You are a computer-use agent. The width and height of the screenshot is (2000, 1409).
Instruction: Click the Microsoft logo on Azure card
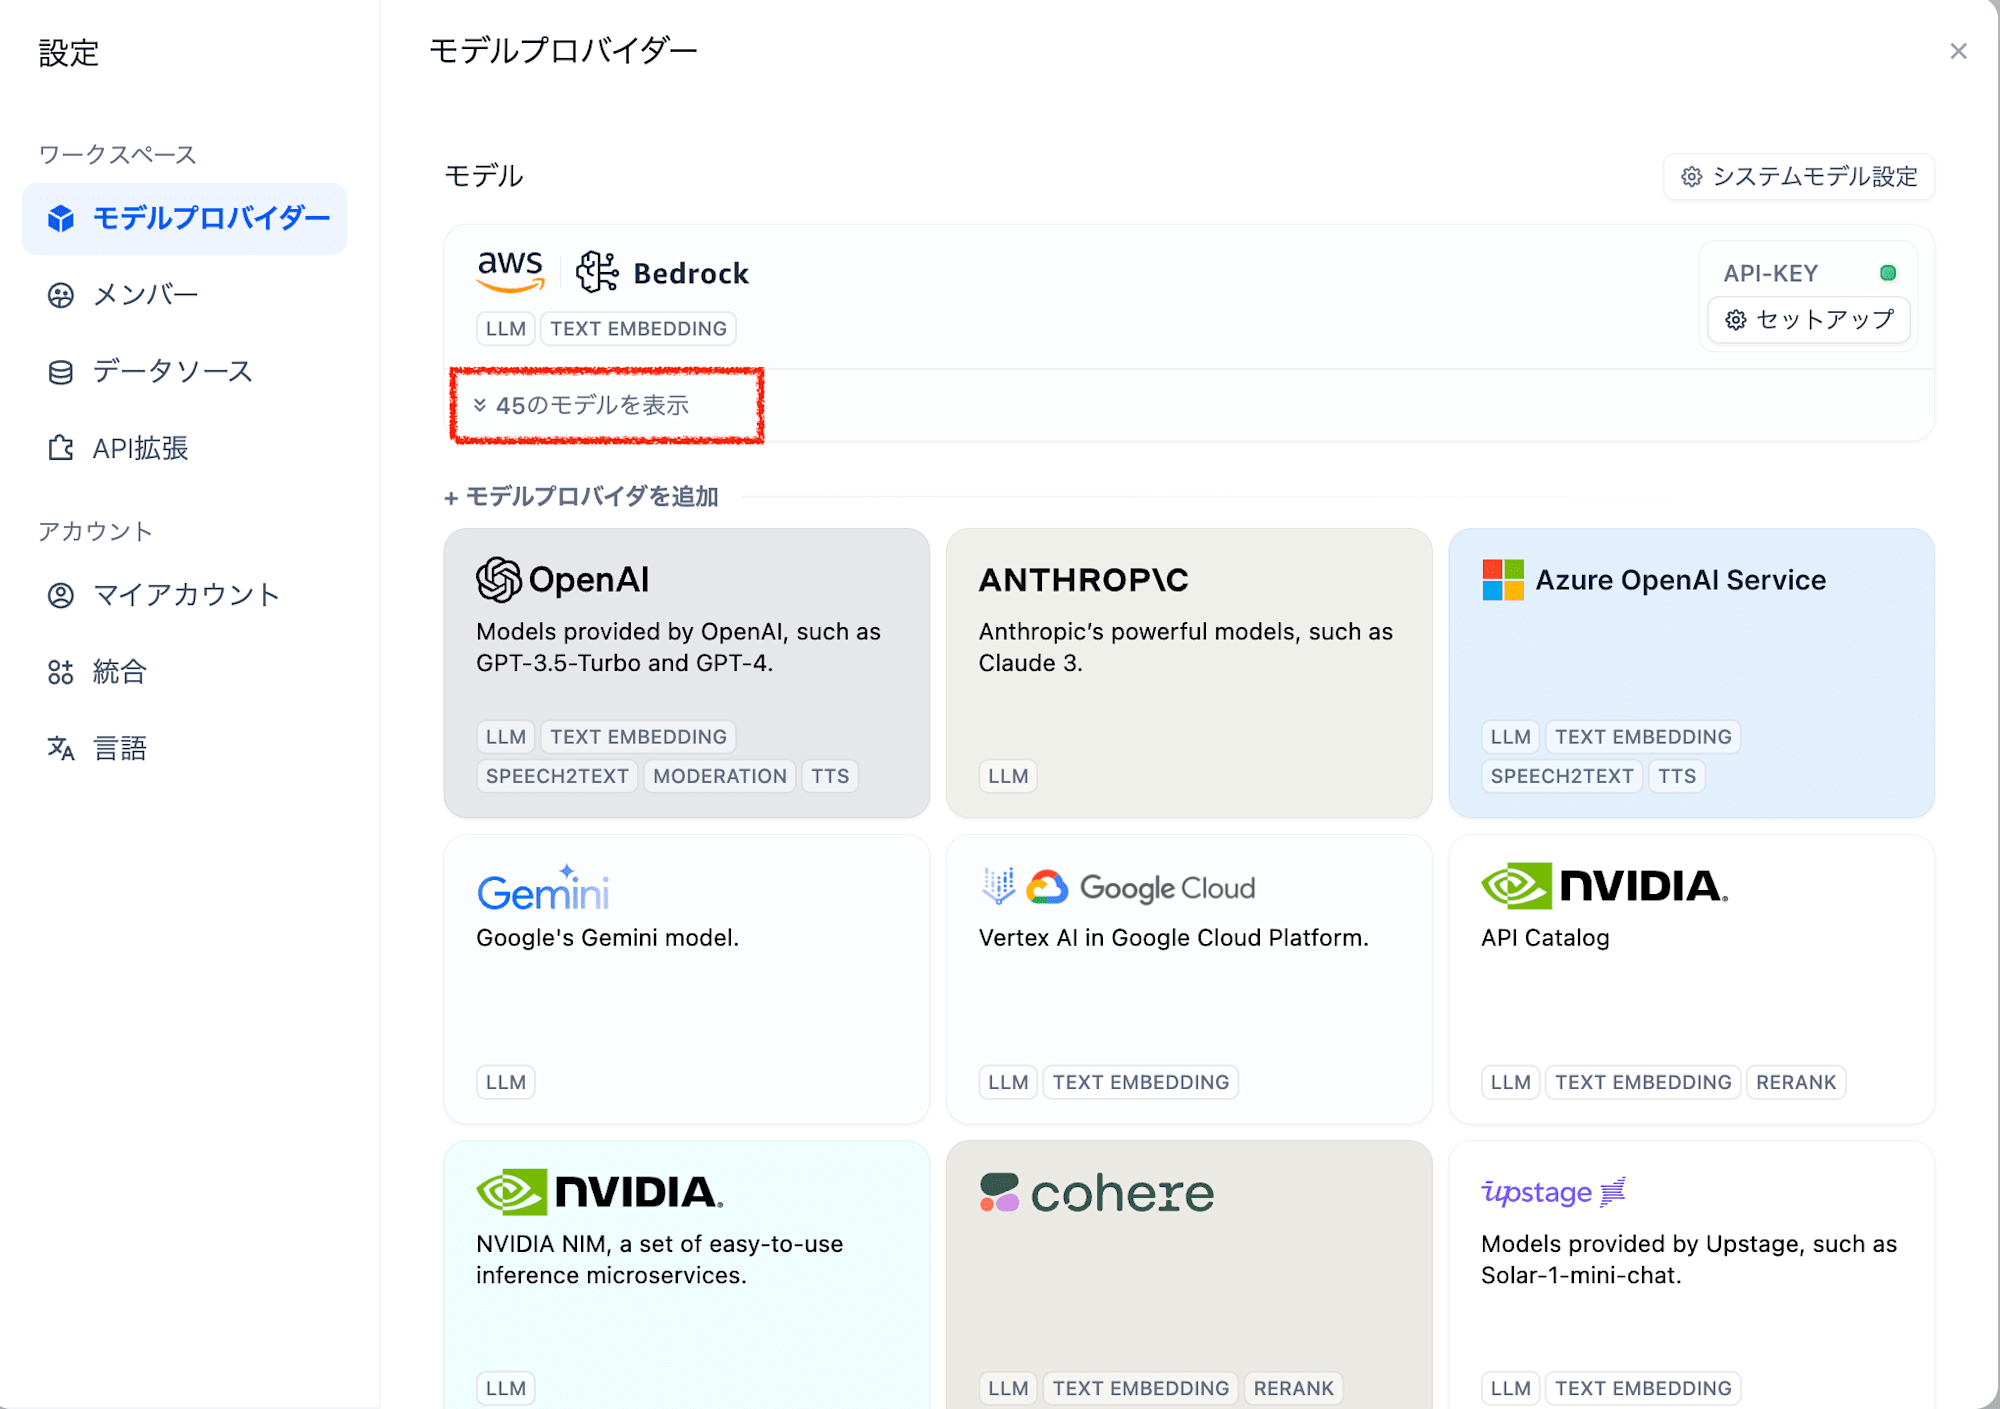click(x=1503, y=580)
